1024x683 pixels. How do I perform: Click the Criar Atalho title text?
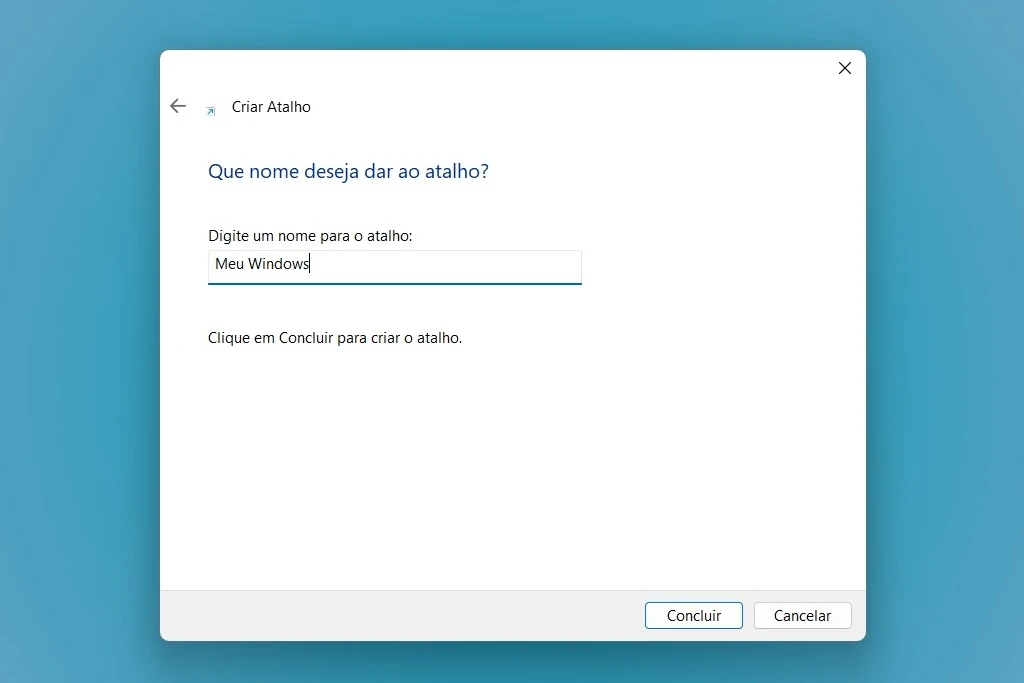click(x=271, y=106)
